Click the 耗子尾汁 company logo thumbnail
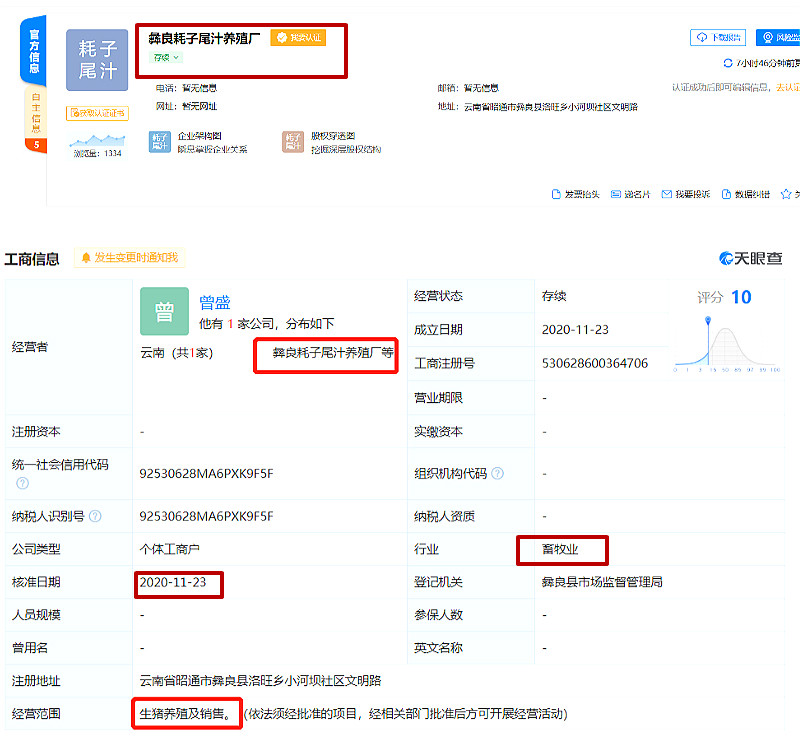Screen dimensions: 800x753 [x=97, y=60]
